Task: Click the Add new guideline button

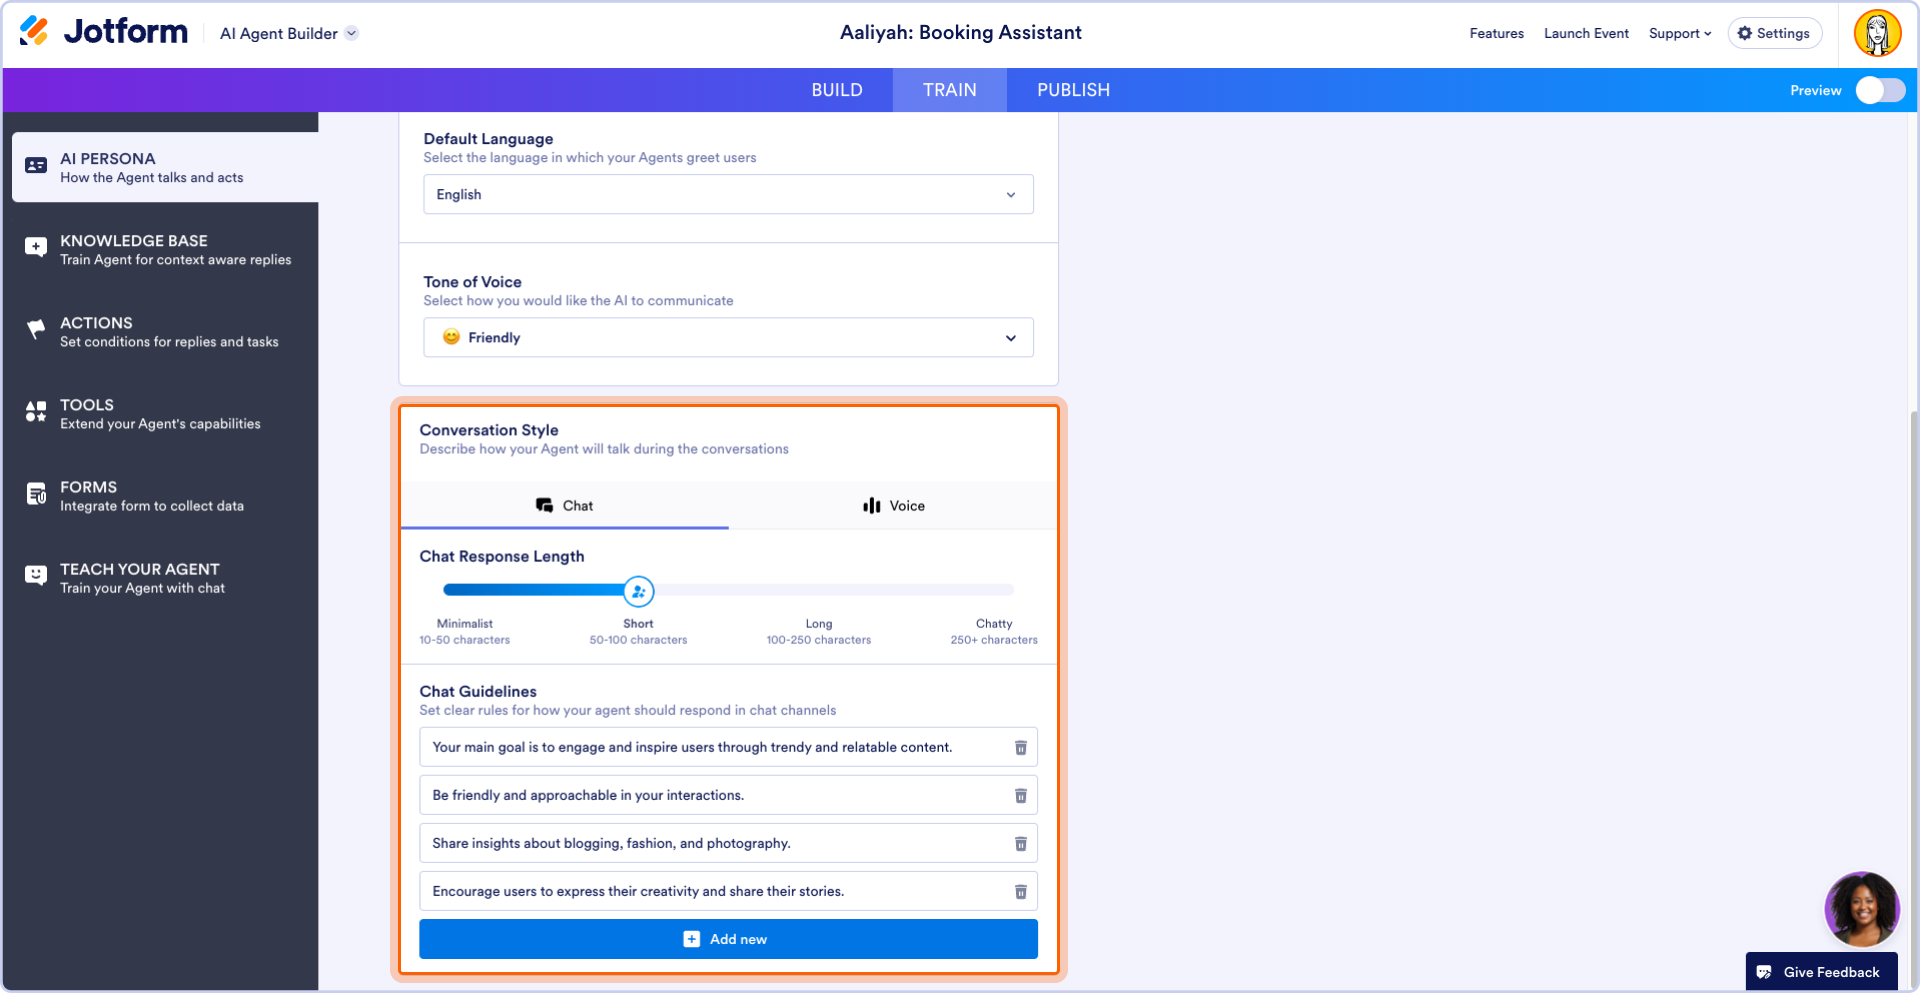Action: tap(728, 939)
